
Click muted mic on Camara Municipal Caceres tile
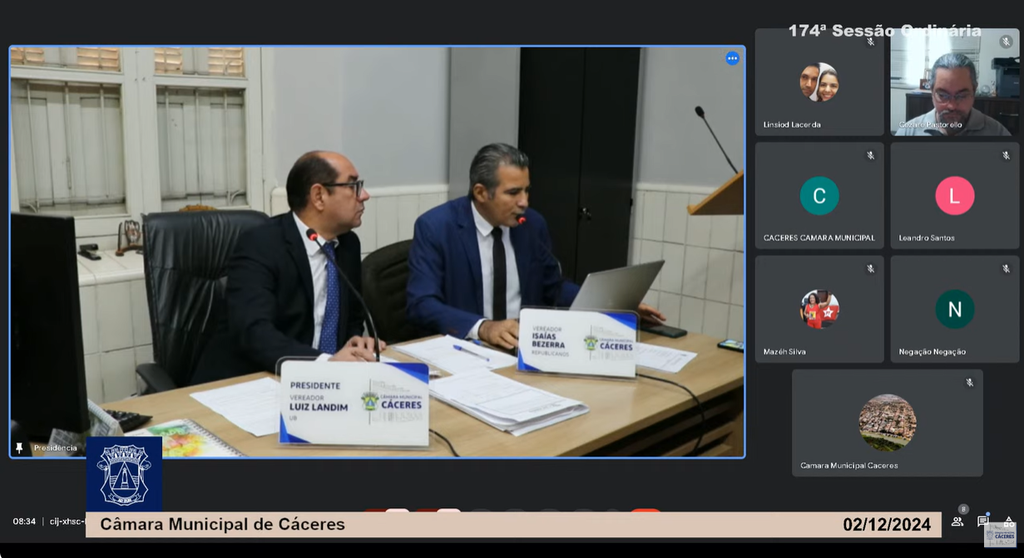click(x=969, y=383)
